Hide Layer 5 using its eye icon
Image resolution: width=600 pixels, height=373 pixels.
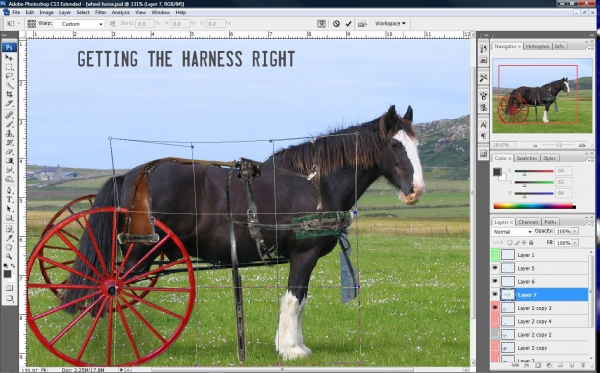point(495,268)
